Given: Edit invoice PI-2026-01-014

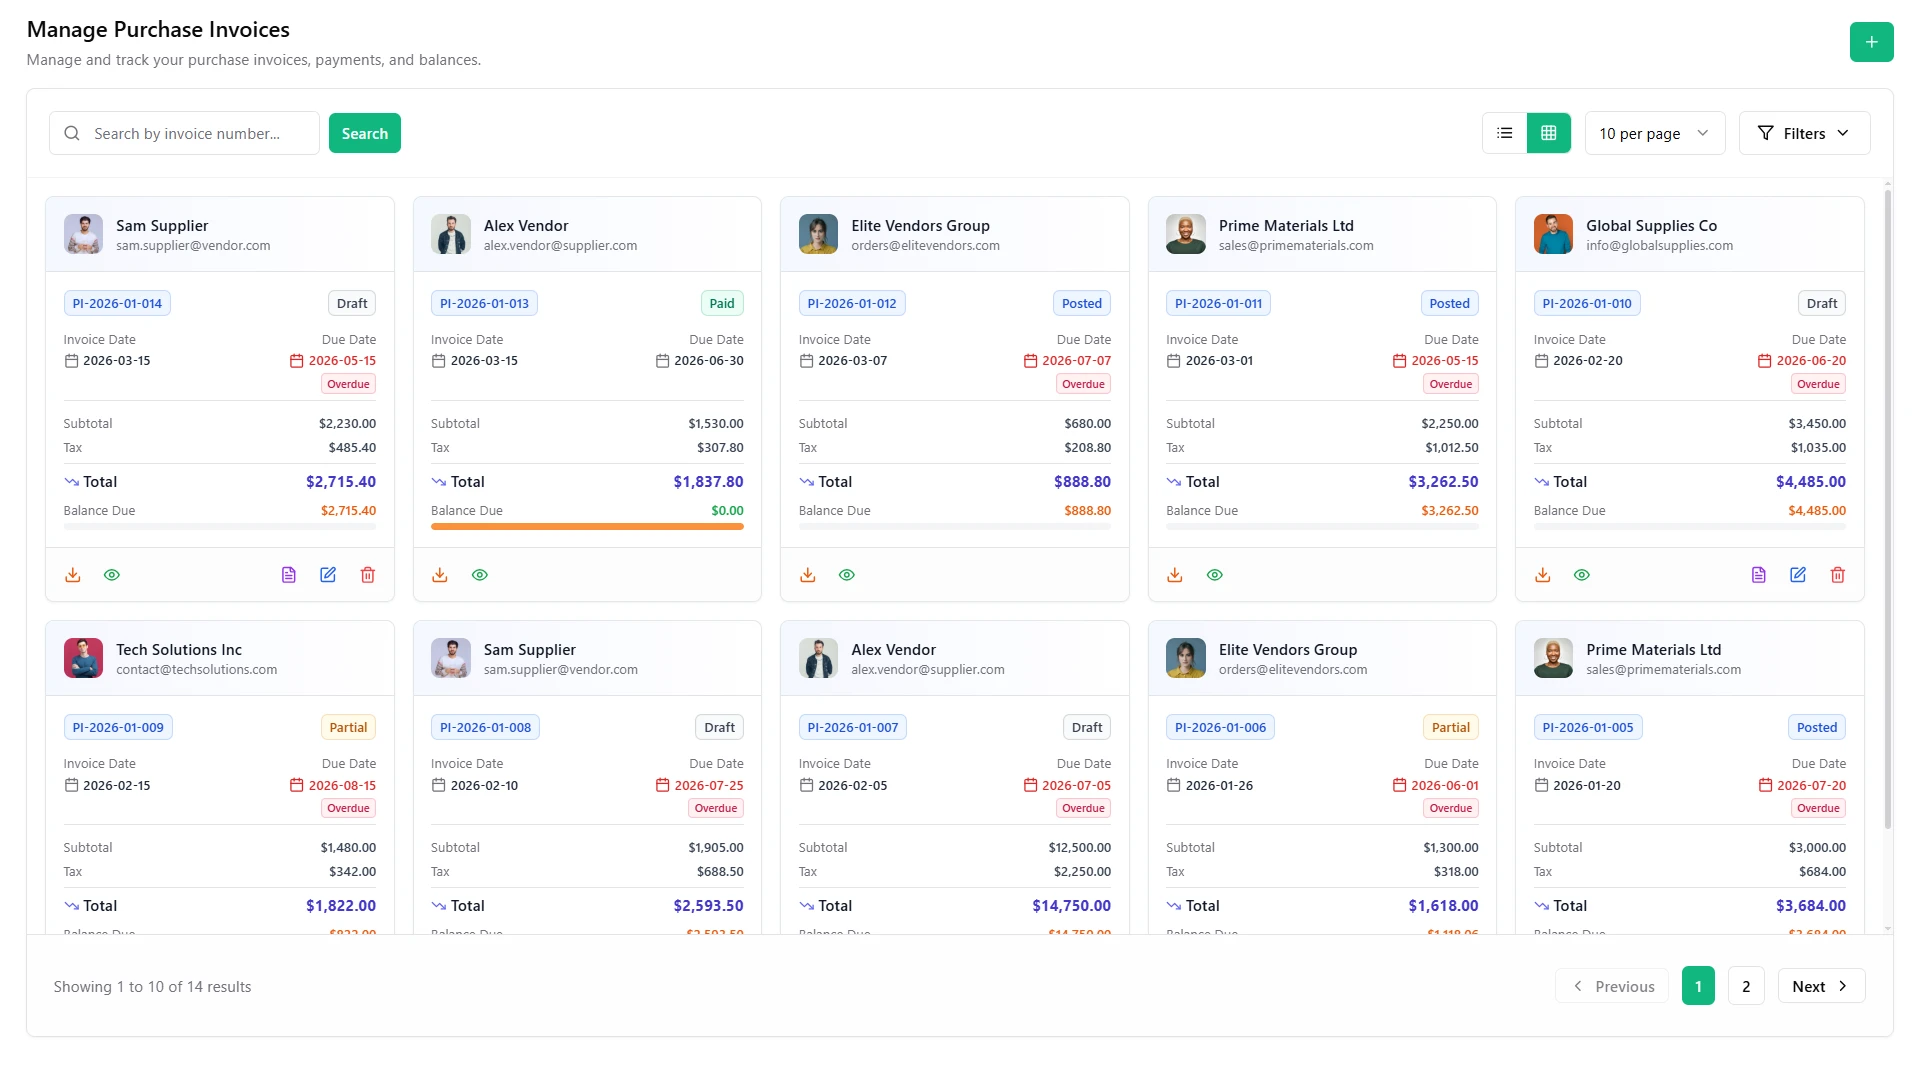Looking at the screenshot, I should 328,575.
